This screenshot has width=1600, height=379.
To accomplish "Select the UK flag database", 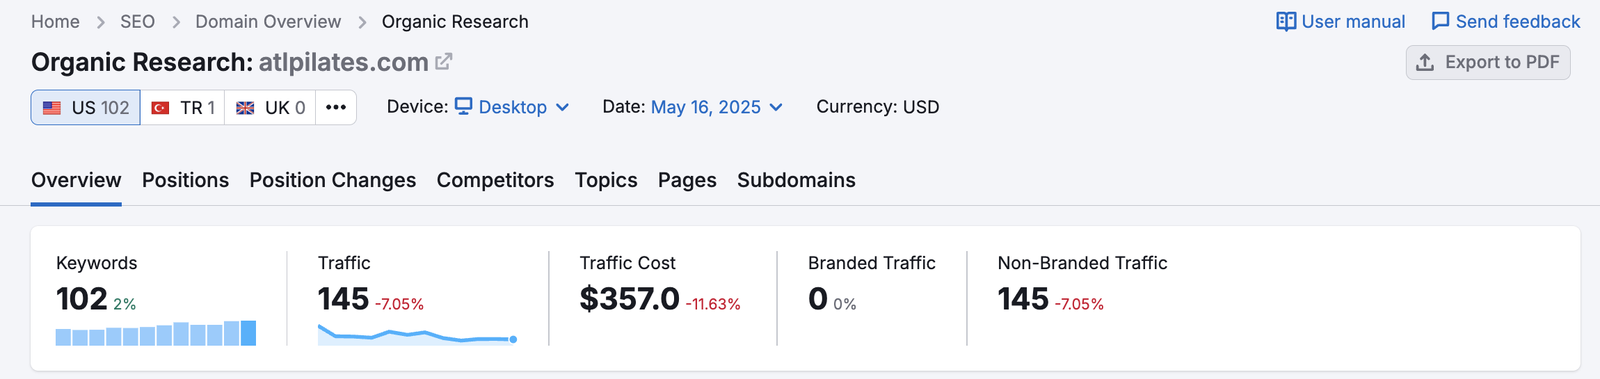I will [x=270, y=107].
